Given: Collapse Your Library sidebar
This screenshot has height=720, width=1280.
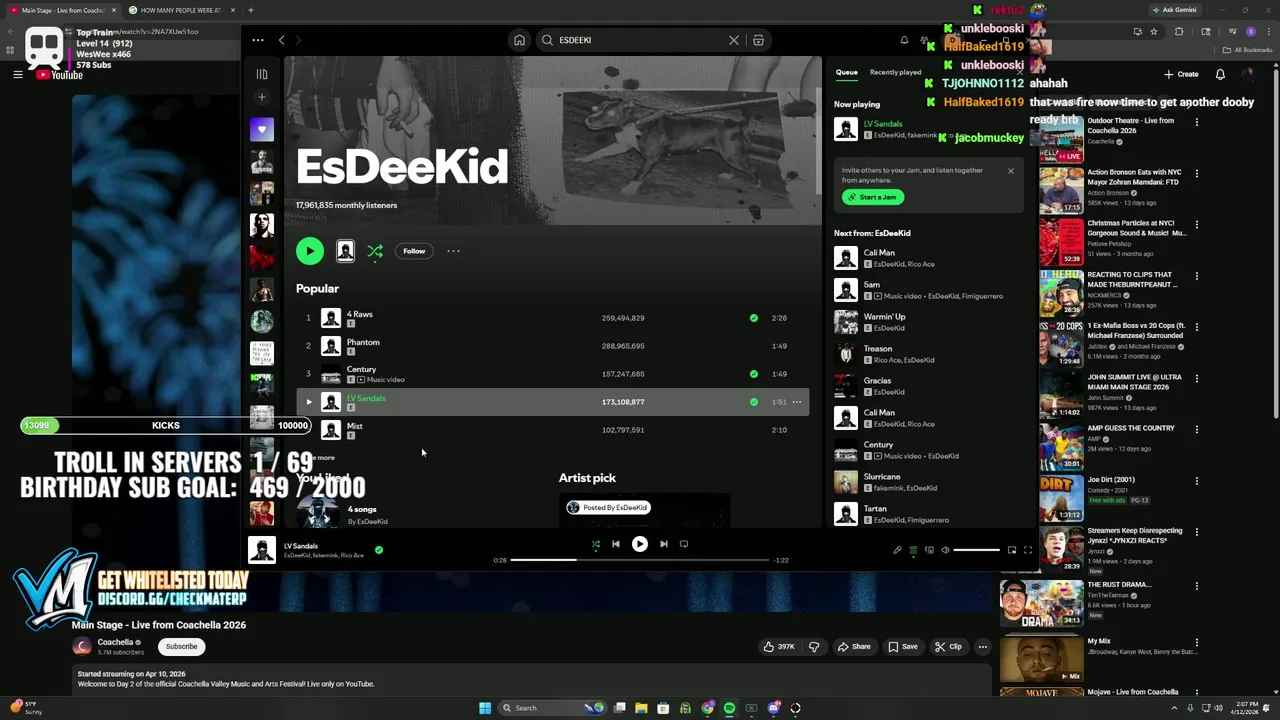Looking at the screenshot, I should click(x=262, y=73).
